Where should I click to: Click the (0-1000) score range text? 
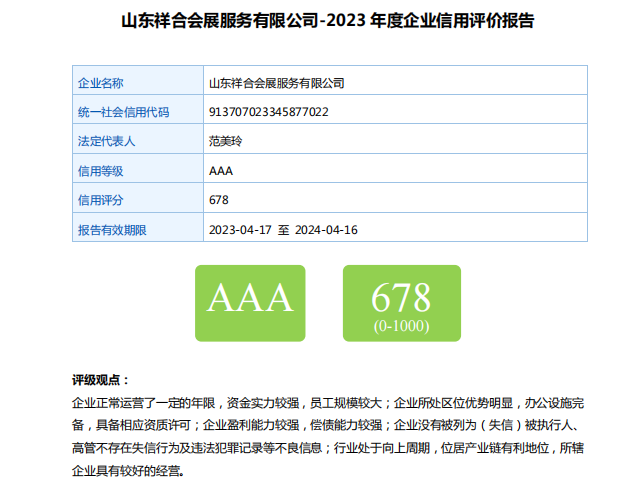[x=401, y=326]
